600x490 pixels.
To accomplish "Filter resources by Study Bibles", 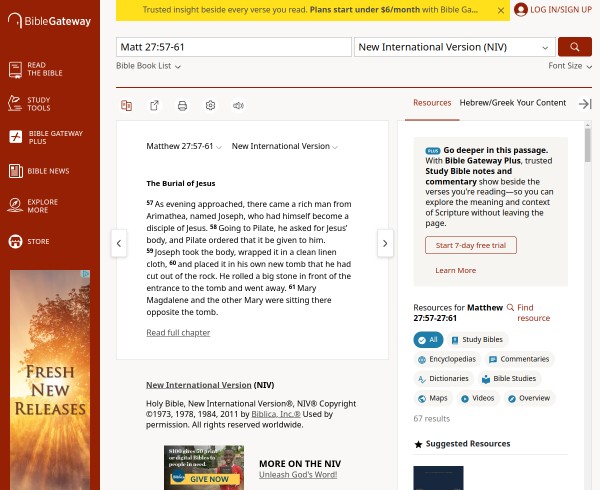I will [477, 340].
